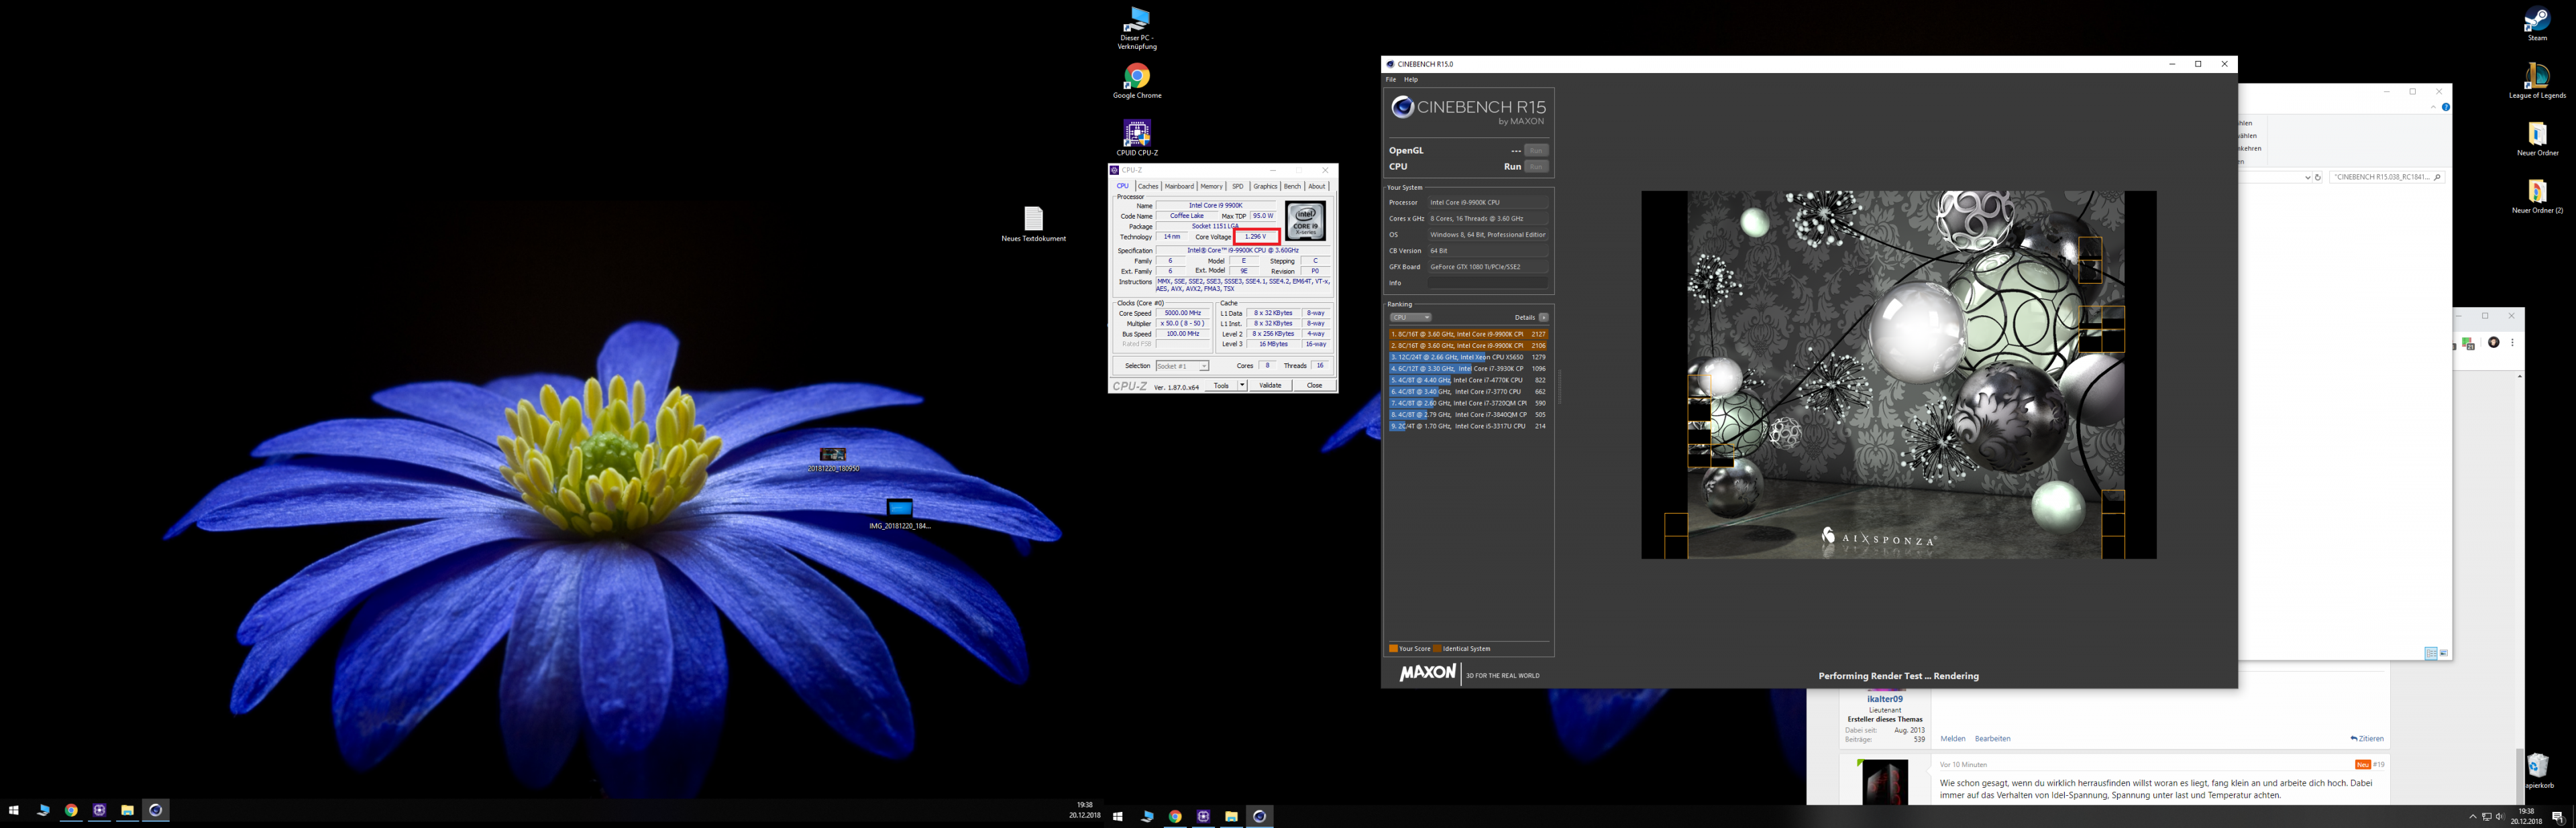The height and width of the screenshot is (828, 2576).
Task: Click the Validate button in CPU-Z
Action: click(x=1270, y=385)
